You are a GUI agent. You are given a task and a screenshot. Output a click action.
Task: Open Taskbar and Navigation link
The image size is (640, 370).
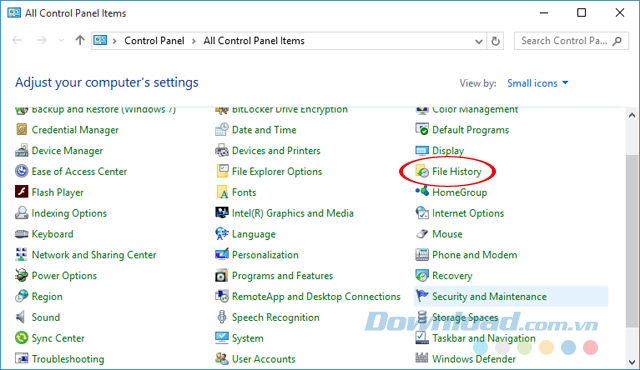(484, 338)
